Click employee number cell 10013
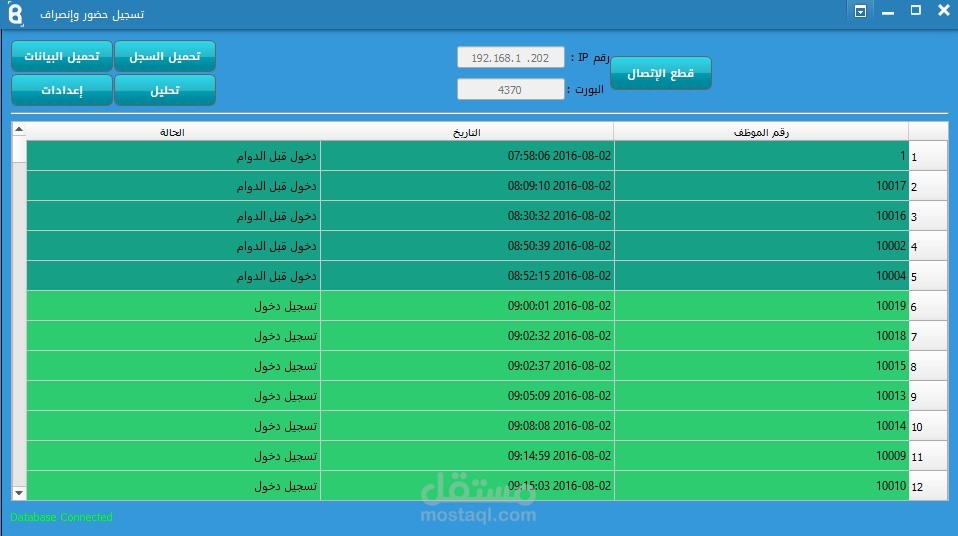 (x=761, y=395)
